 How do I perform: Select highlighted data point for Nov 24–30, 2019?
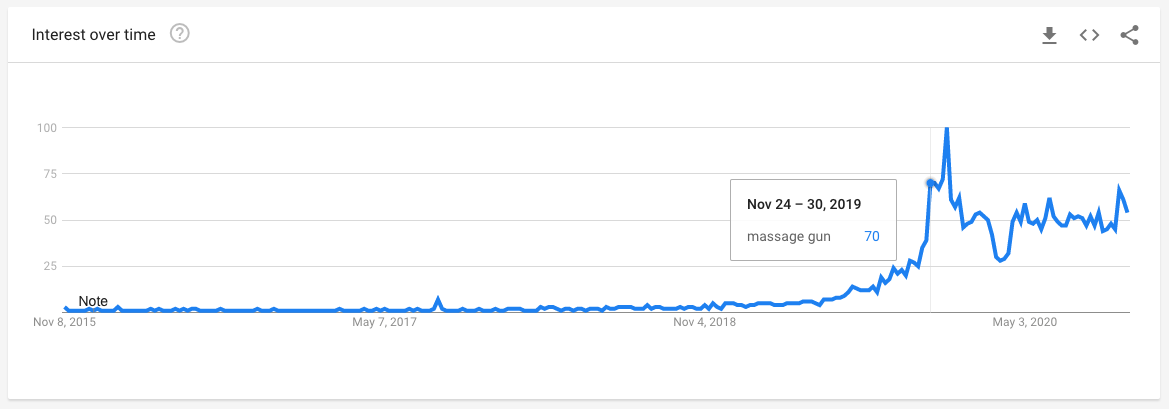pyautogui.click(x=930, y=183)
